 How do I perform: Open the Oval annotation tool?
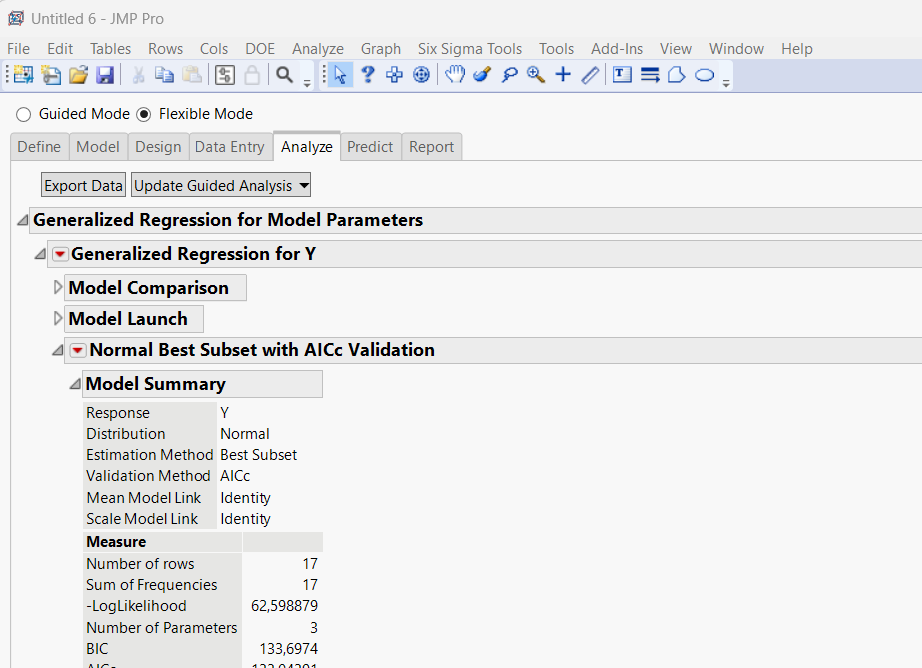[704, 74]
